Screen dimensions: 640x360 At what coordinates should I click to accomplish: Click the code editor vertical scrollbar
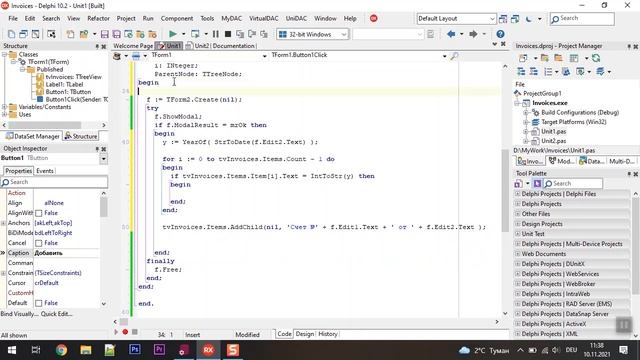pos(505,192)
